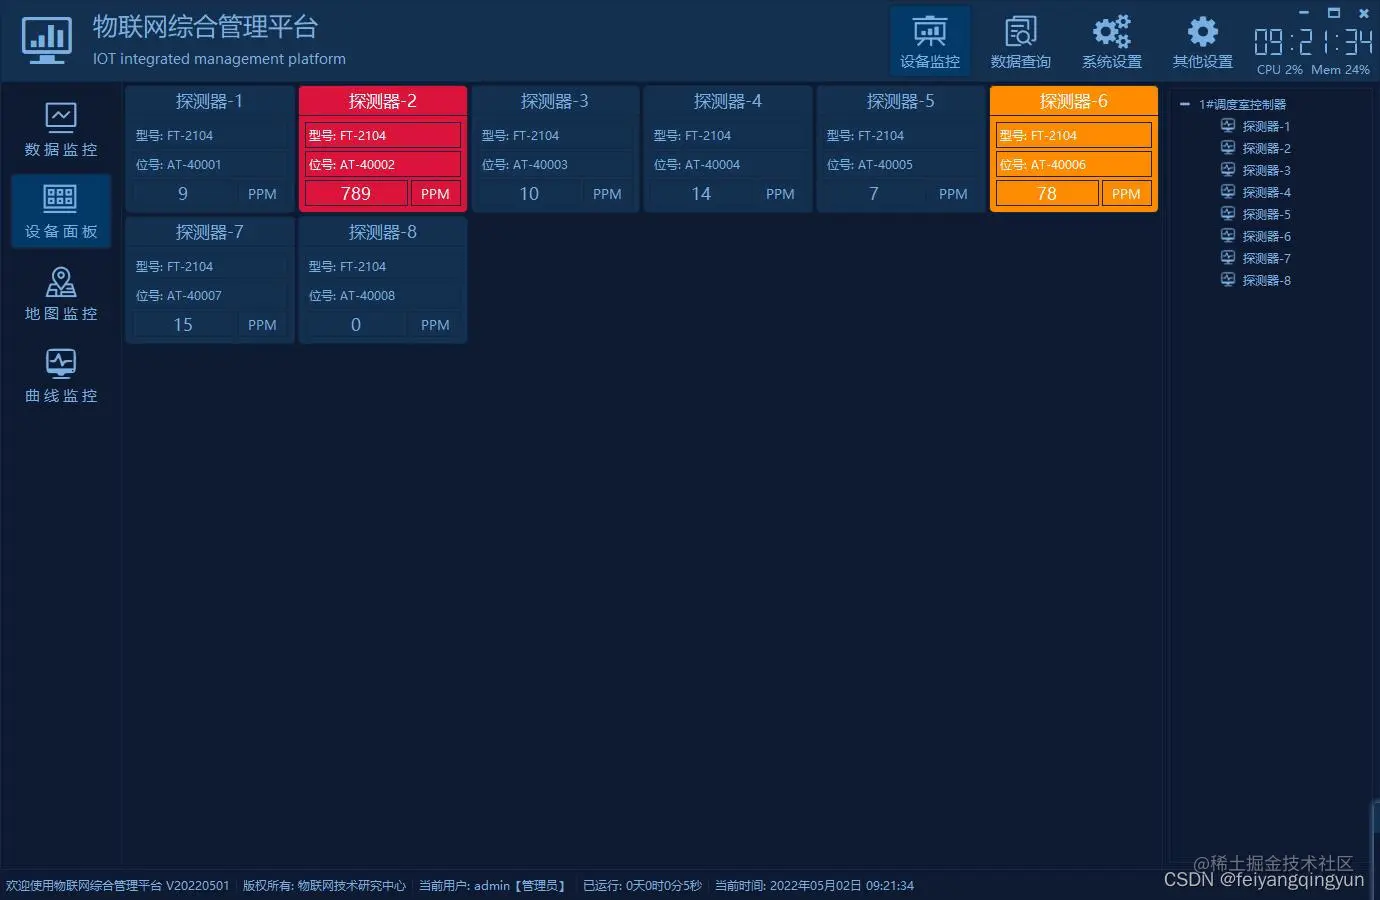The height and width of the screenshot is (900, 1380).
Task: Click the device icon beside tree item 探测器-4
Action: tap(1228, 192)
